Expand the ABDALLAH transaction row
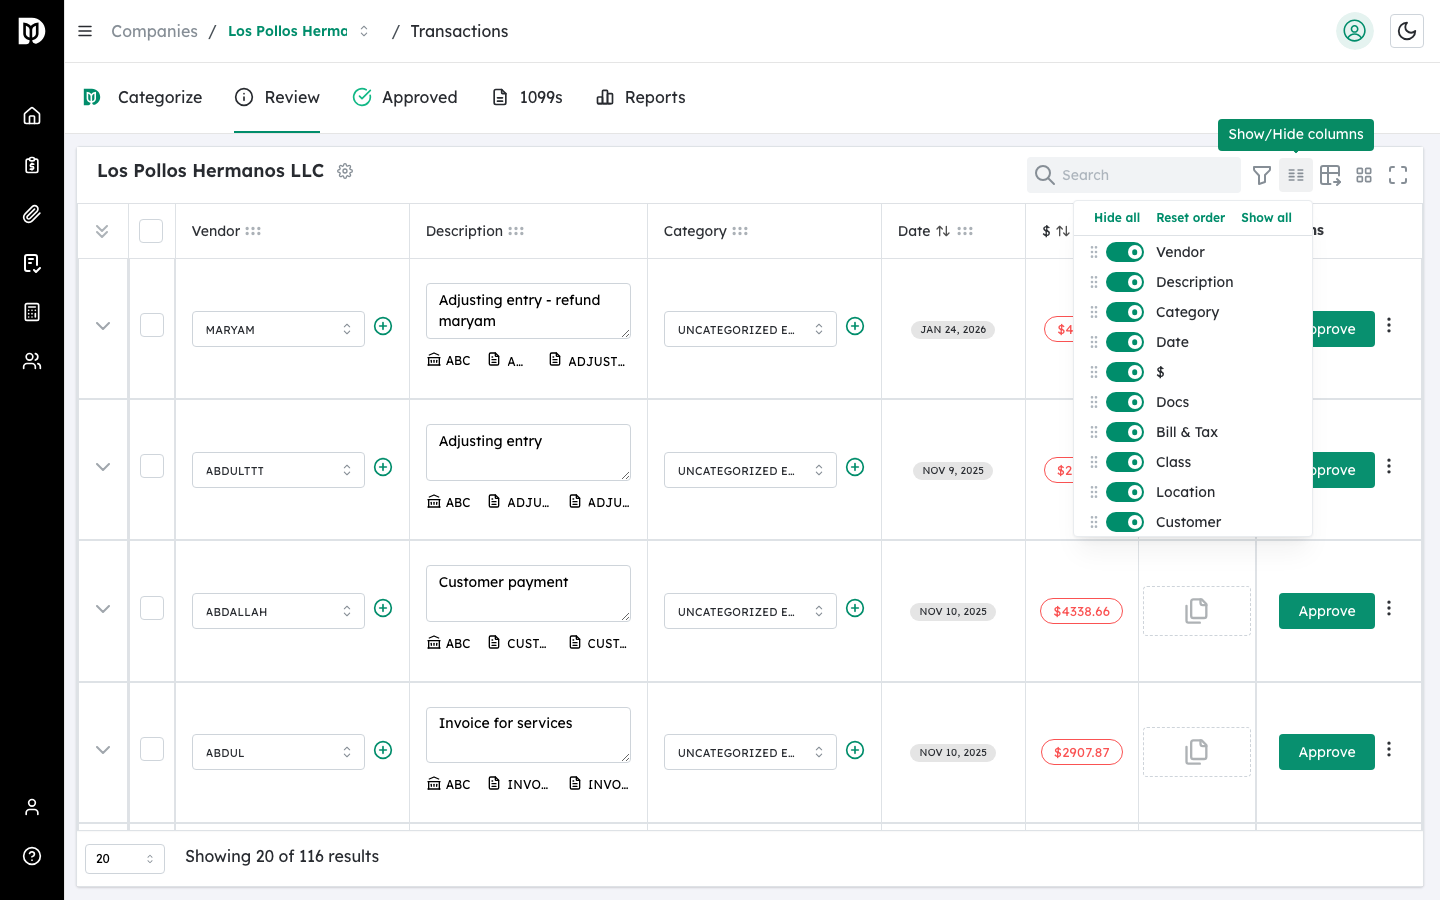The width and height of the screenshot is (1440, 900). pos(102,608)
